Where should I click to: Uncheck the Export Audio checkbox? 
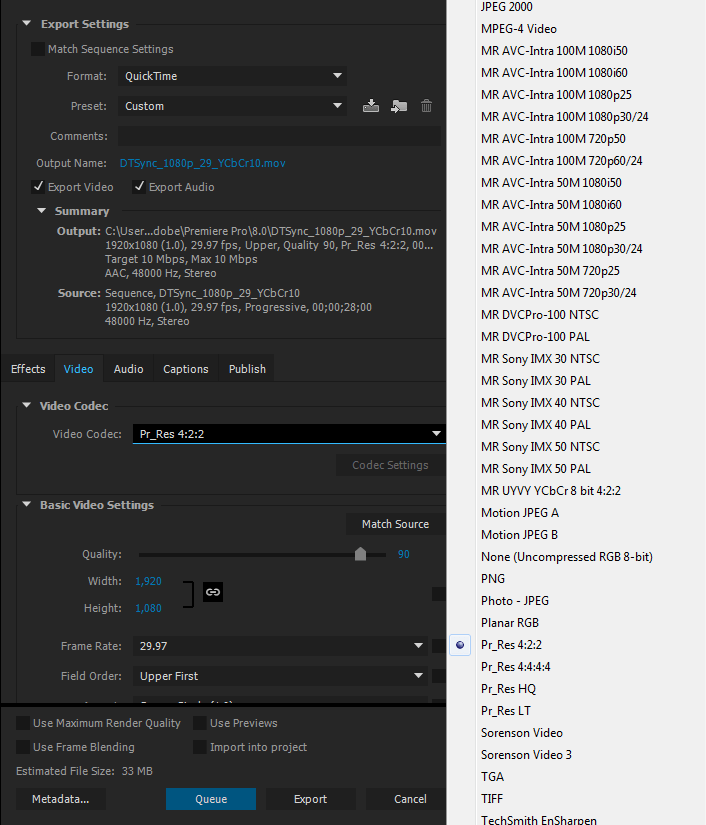pyautogui.click(x=139, y=187)
